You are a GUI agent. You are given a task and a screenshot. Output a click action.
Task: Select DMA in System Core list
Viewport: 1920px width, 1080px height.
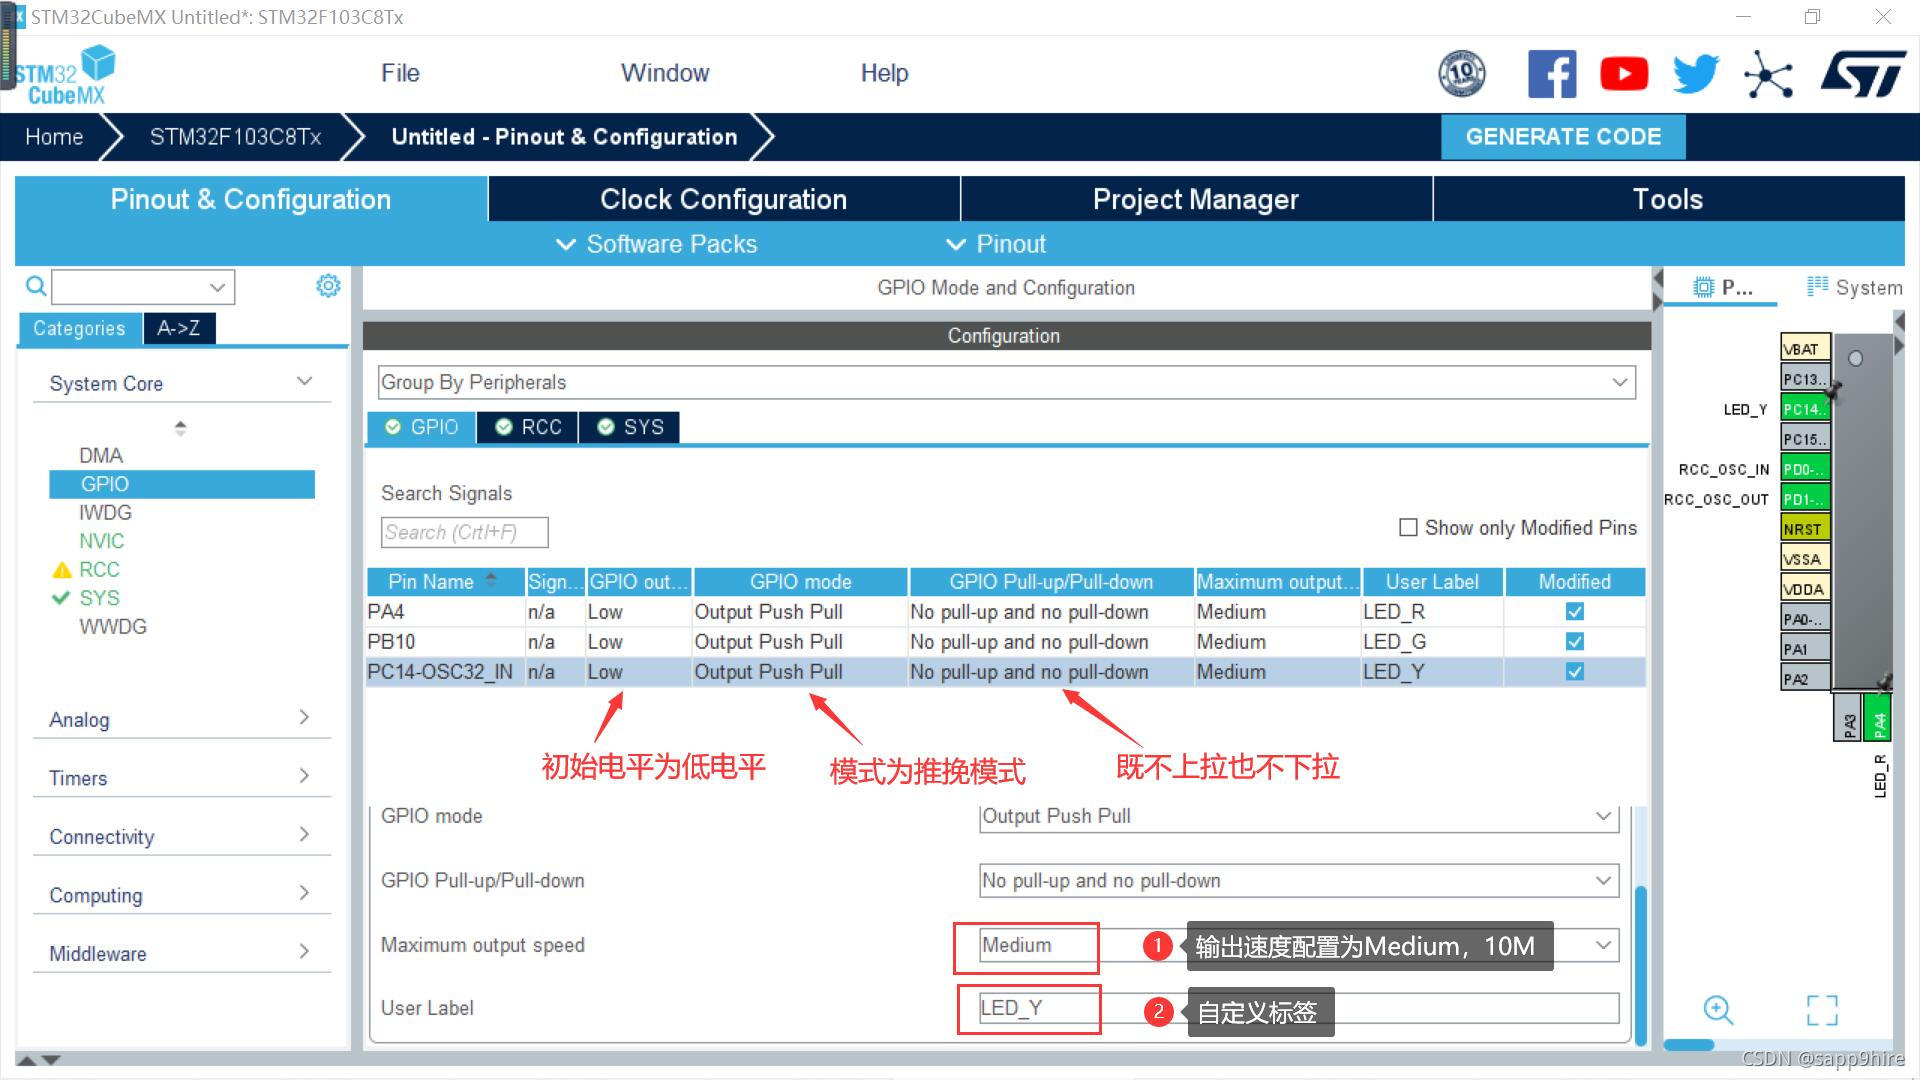point(101,455)
